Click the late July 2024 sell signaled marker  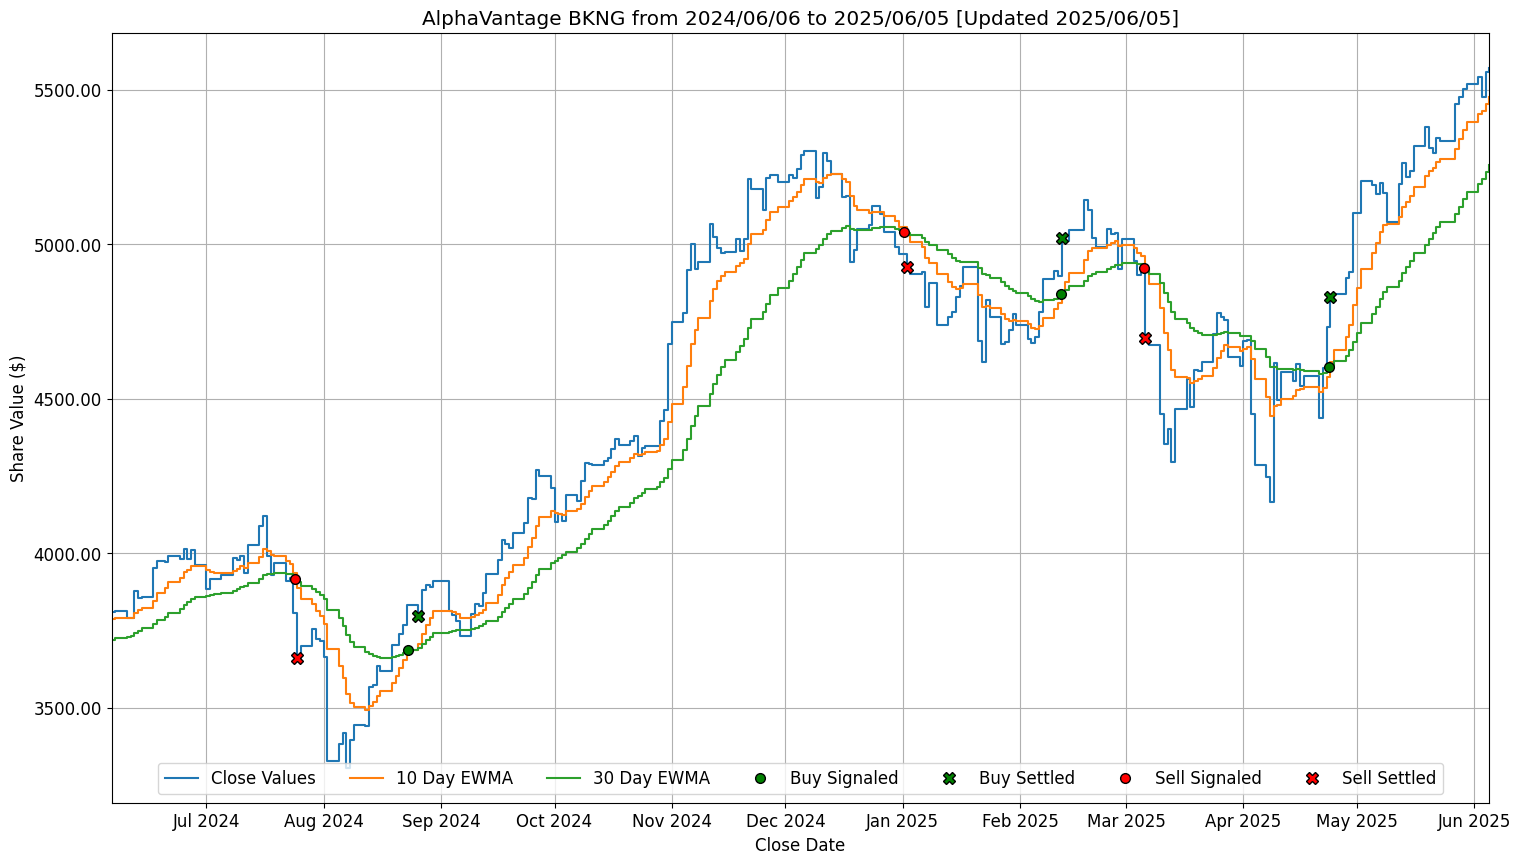[x=295, y=579]
